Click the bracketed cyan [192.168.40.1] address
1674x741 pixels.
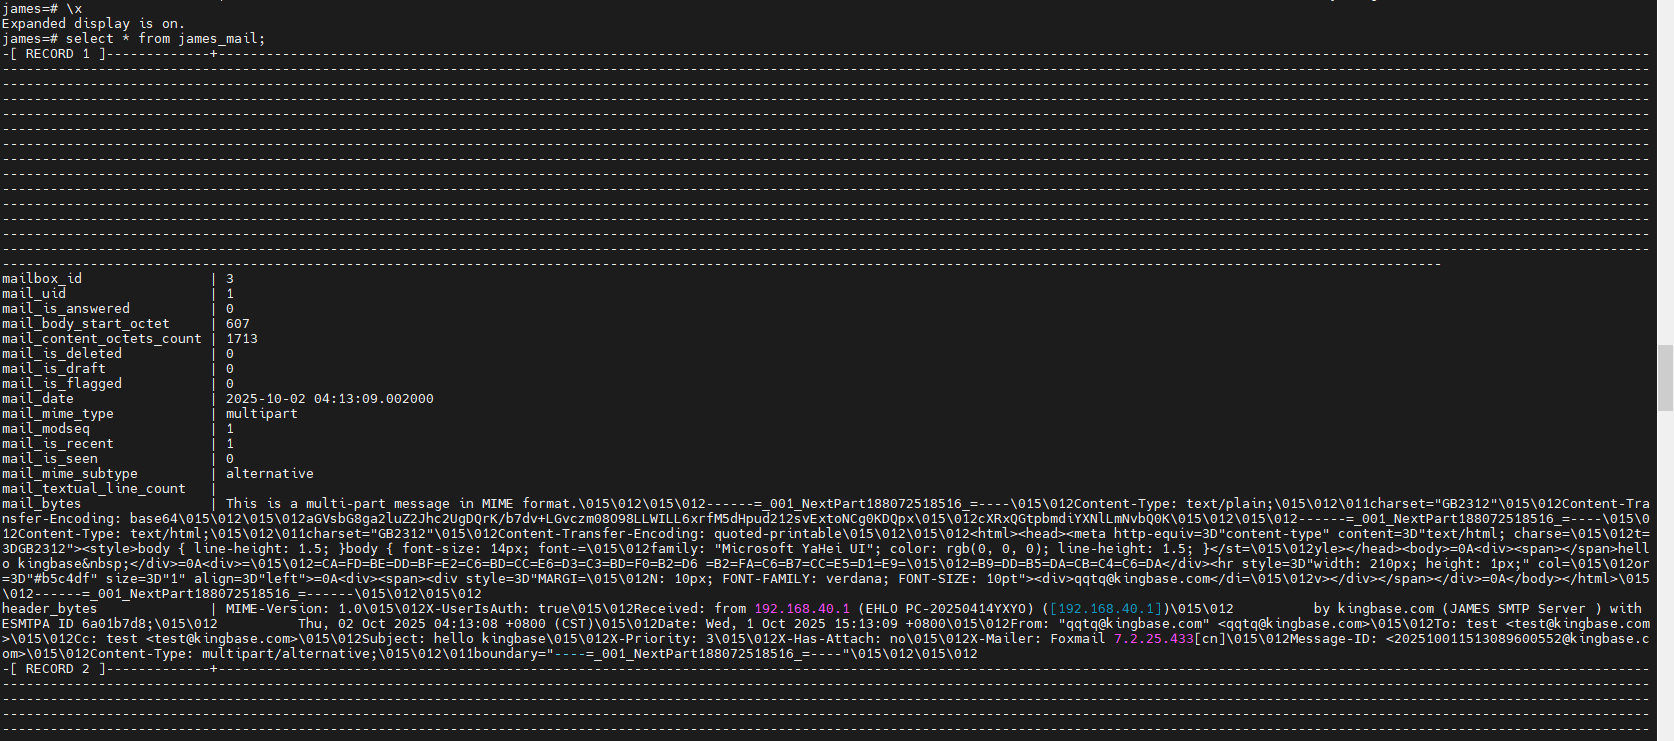point(1105,609)
